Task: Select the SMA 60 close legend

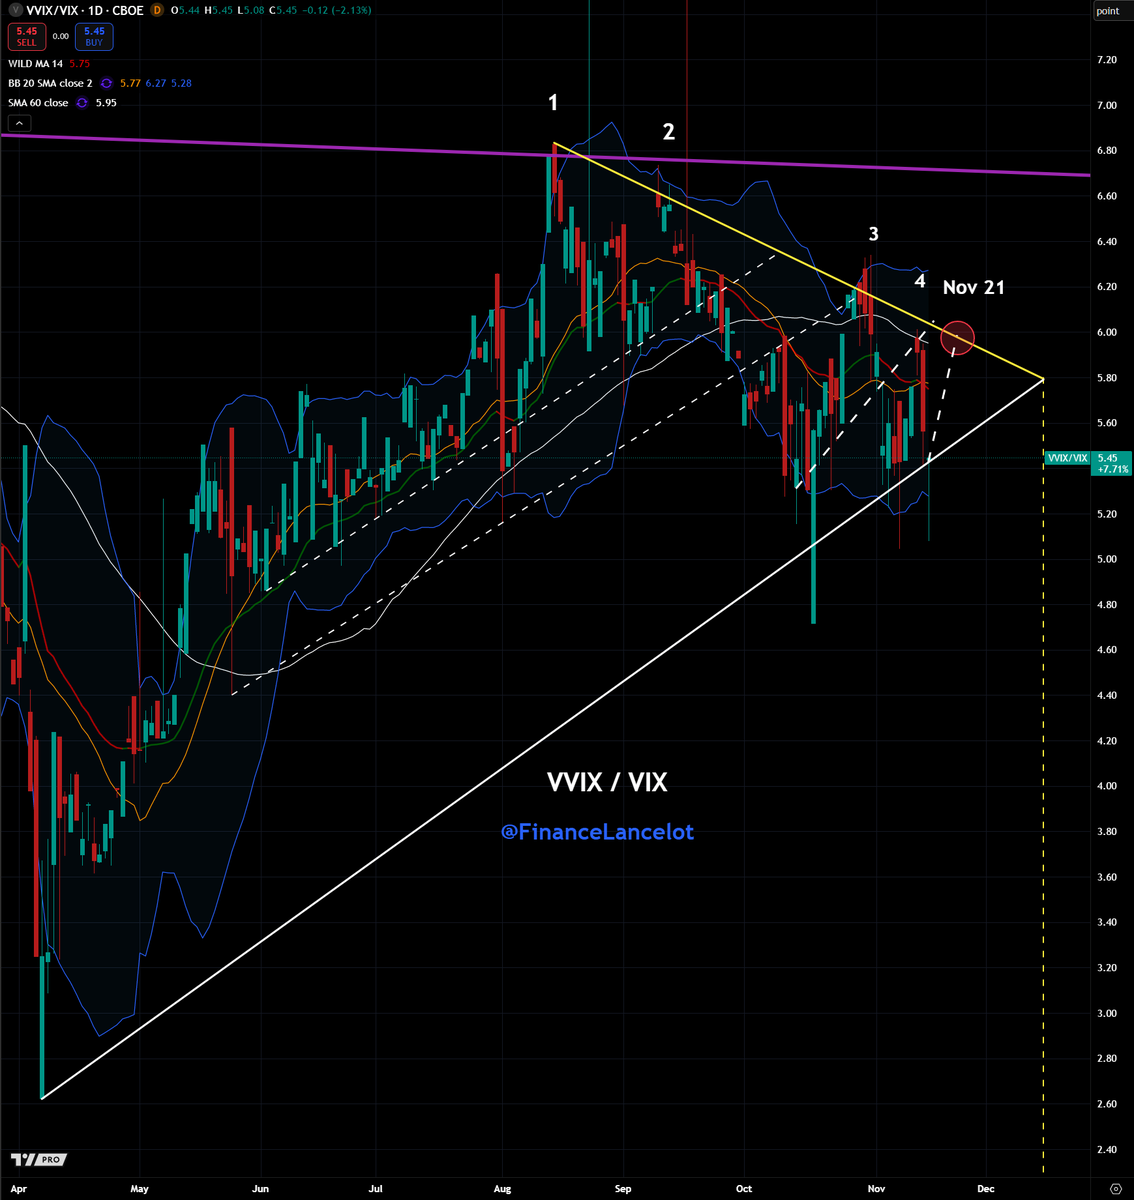Action: (x=38, y=103)
